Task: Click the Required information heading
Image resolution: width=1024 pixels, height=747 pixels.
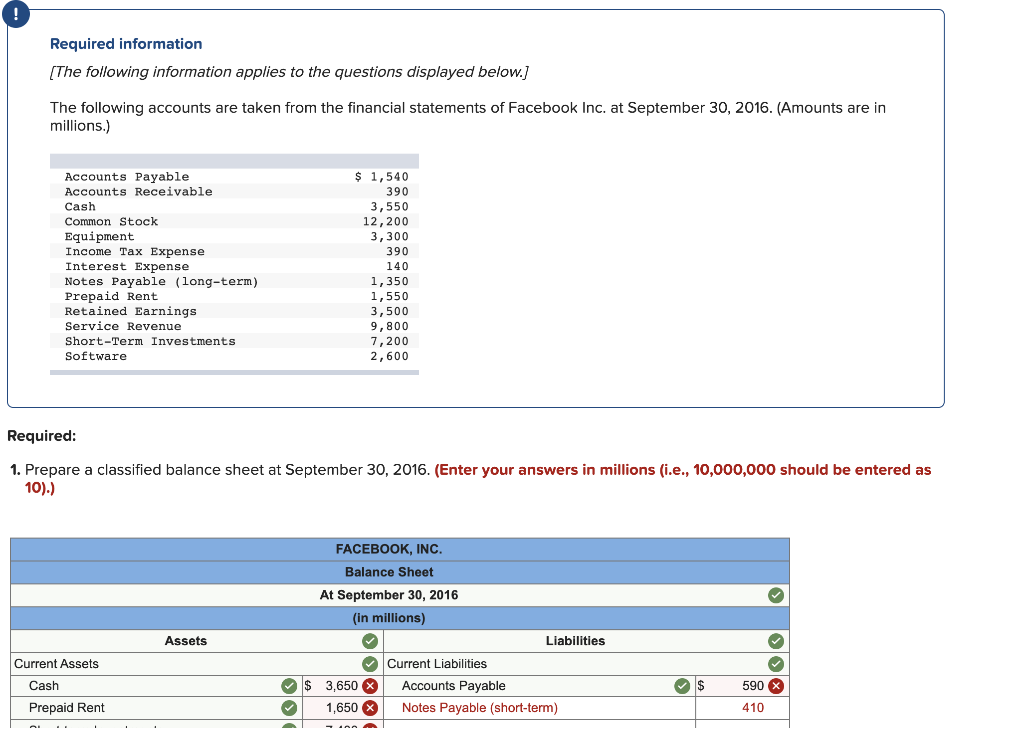Action: (126, 44)
